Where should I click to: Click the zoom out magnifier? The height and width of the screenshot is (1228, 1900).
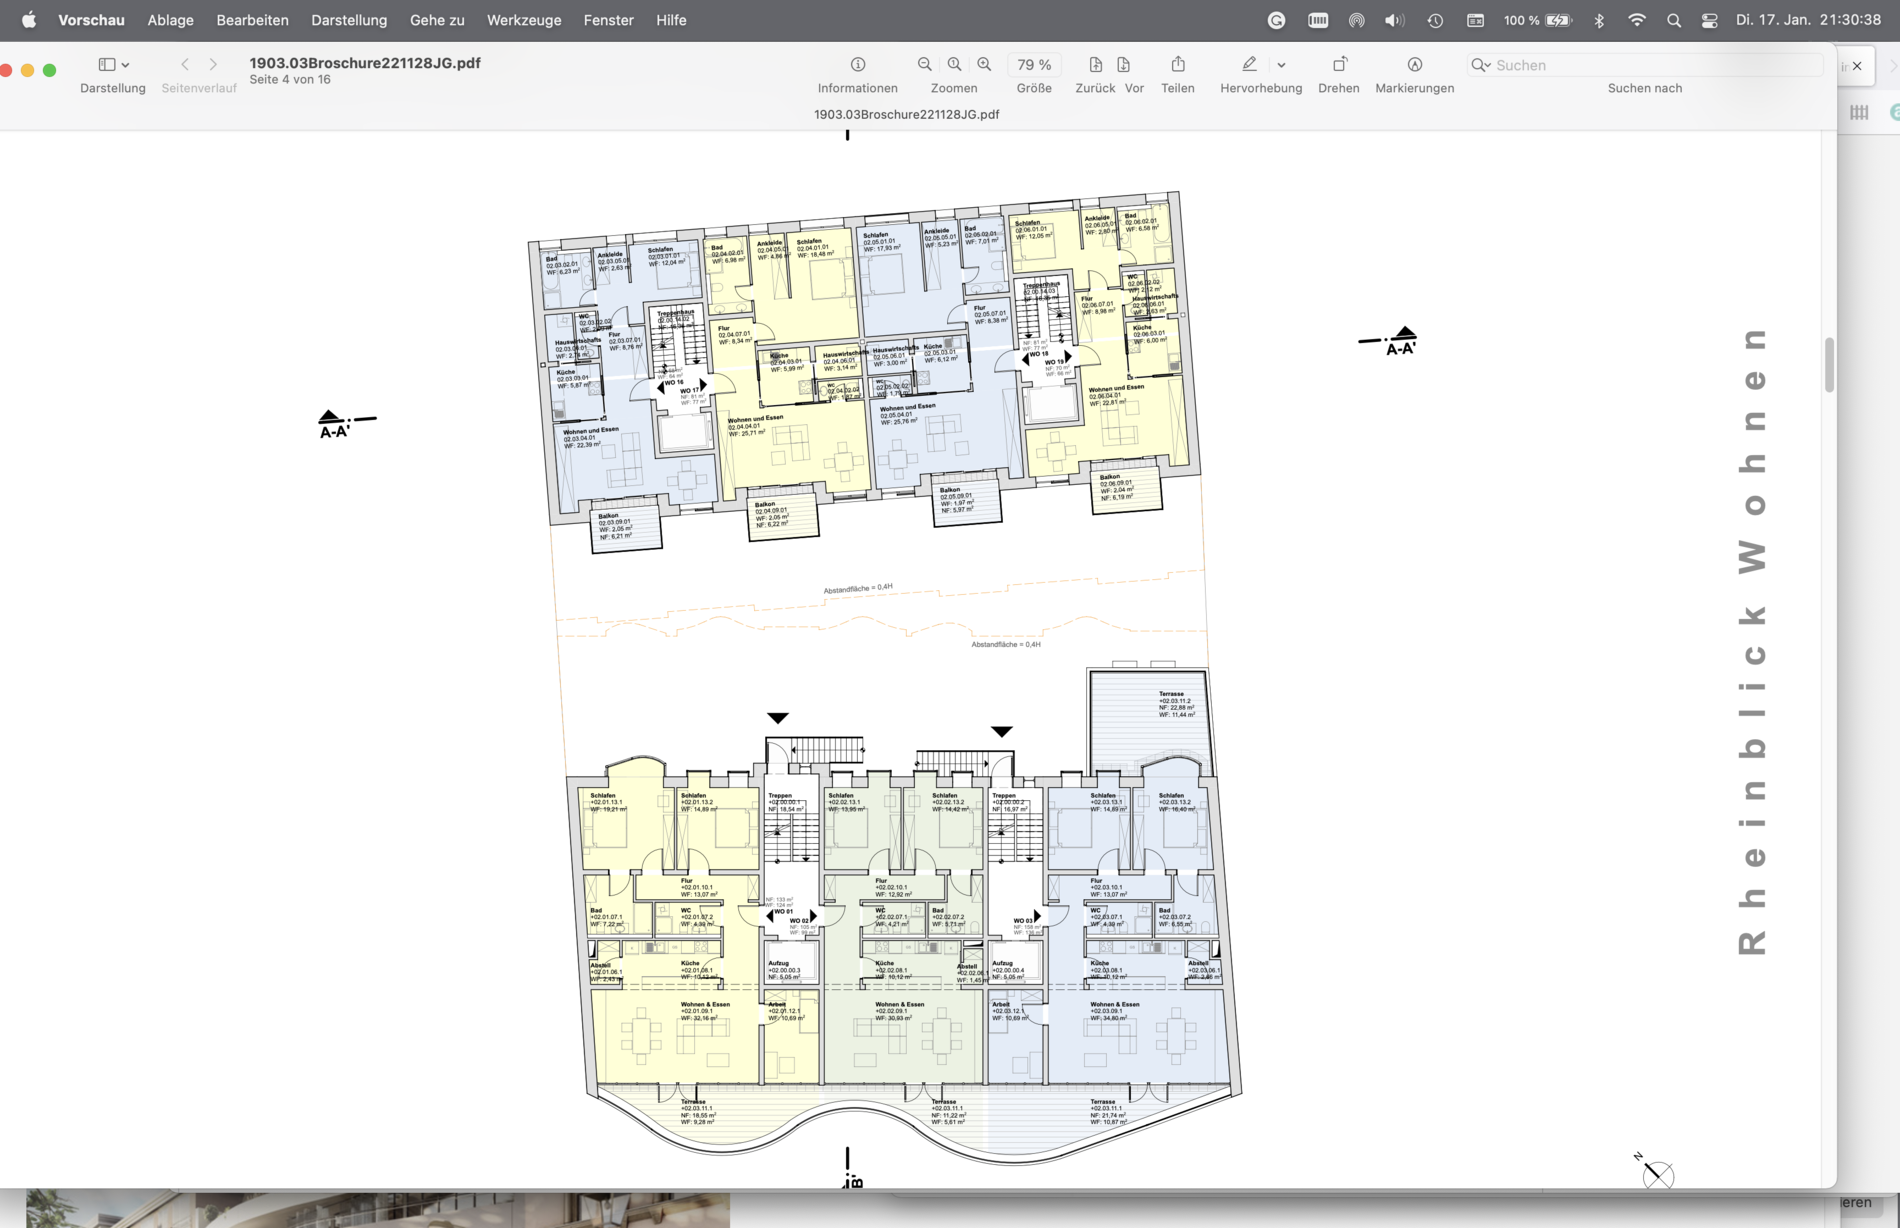pos(925,64)
